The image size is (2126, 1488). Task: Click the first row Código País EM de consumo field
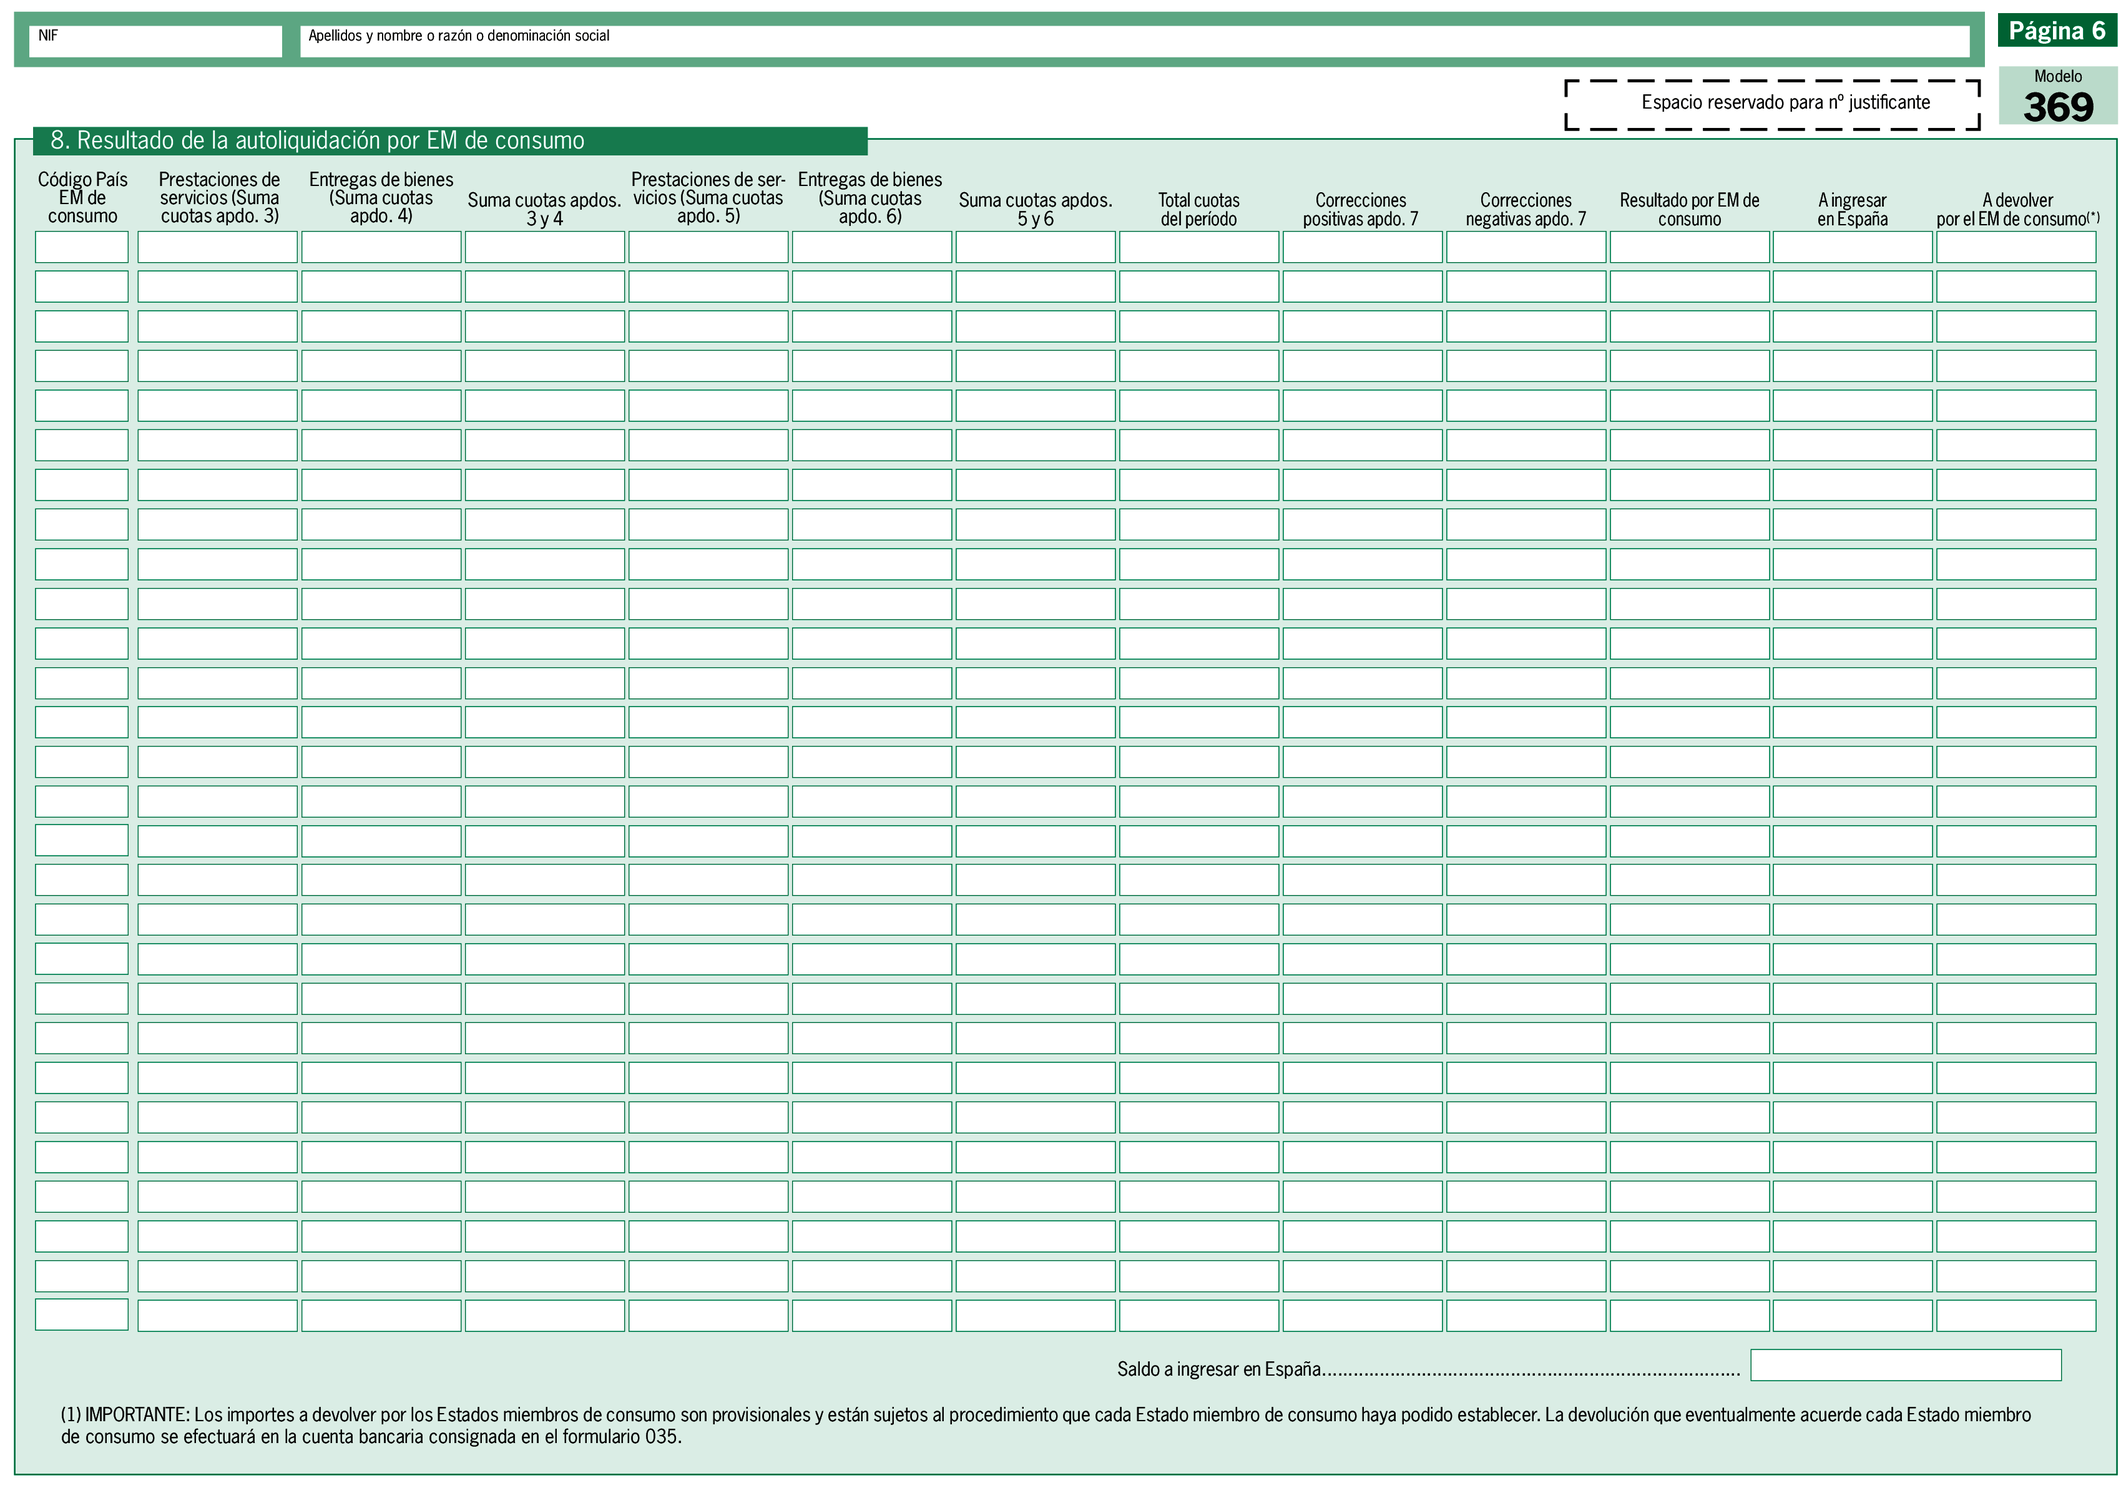click(82, 247)
